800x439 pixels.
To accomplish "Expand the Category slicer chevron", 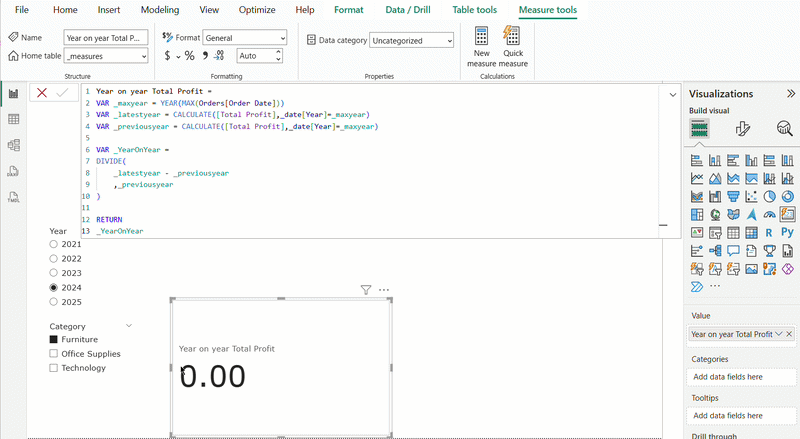I will pyautogui.click(x=129, y=326).
